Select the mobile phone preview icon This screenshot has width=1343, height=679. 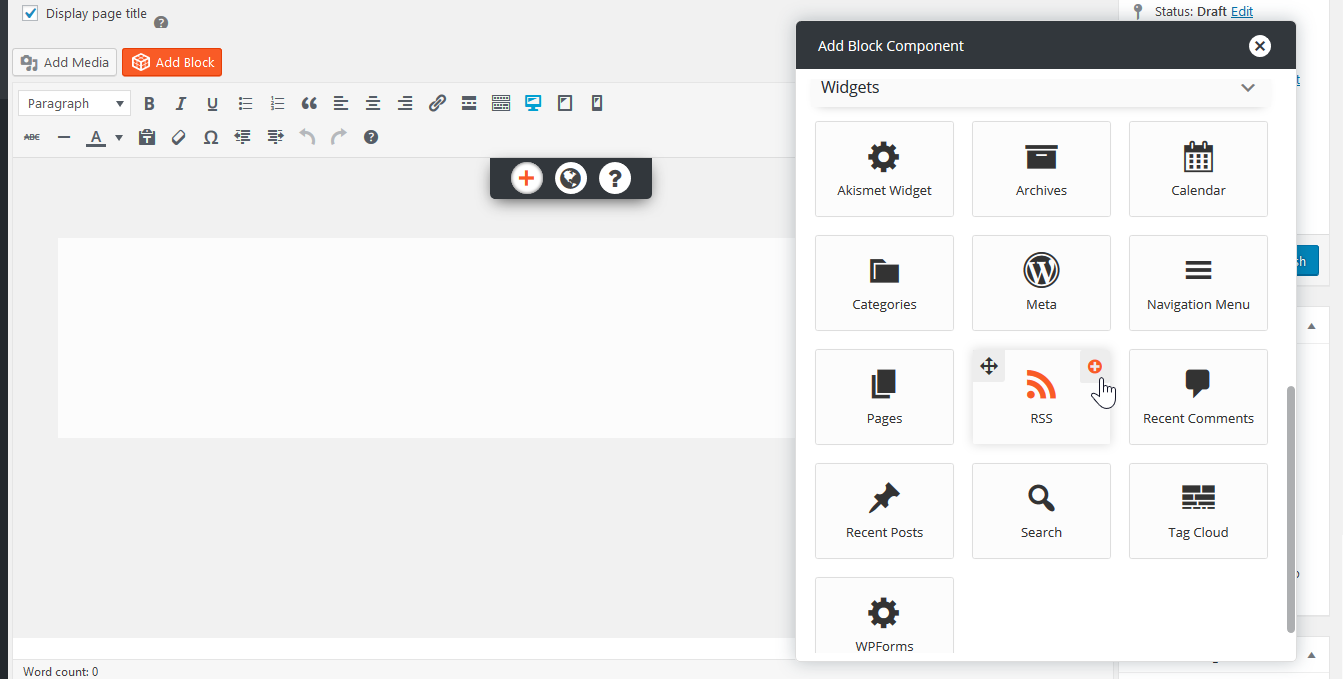click(597, 103)
